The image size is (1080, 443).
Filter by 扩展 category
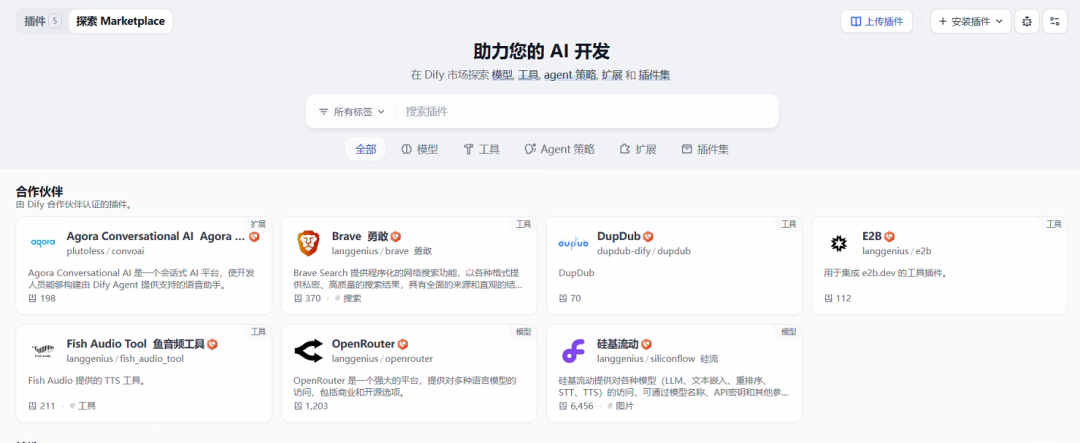(x=638, y=149)
